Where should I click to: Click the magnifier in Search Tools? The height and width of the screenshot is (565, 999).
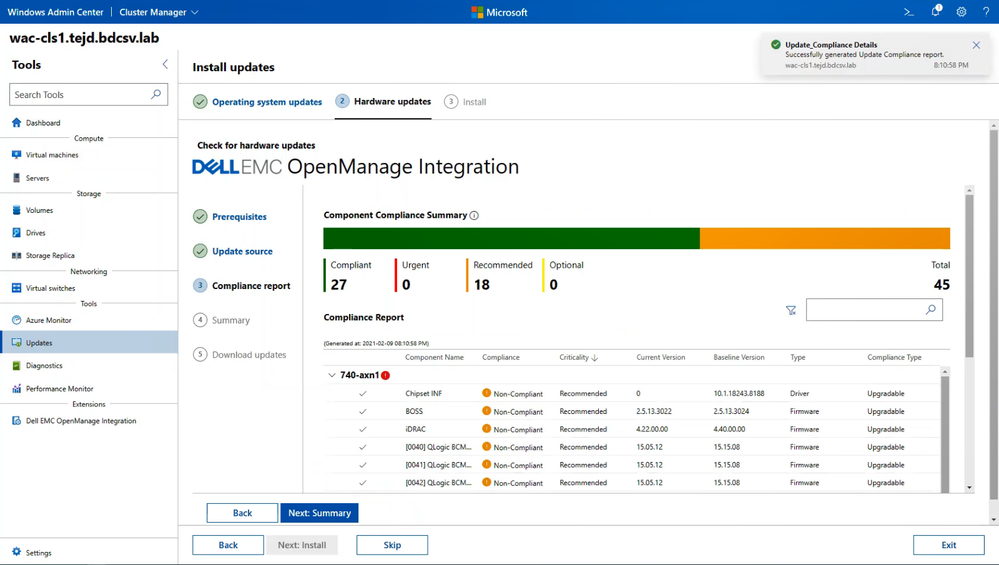155,94
